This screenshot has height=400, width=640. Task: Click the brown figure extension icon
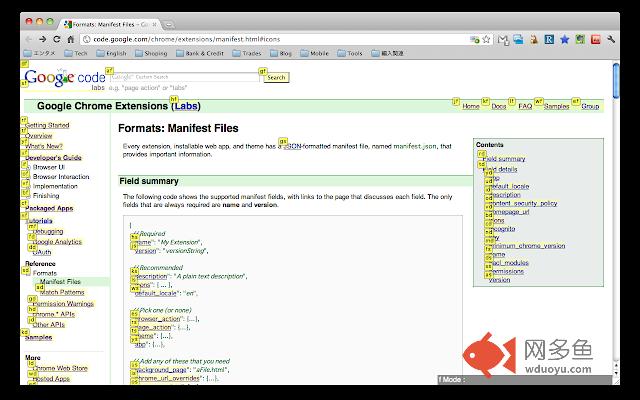tap(534, 39)
